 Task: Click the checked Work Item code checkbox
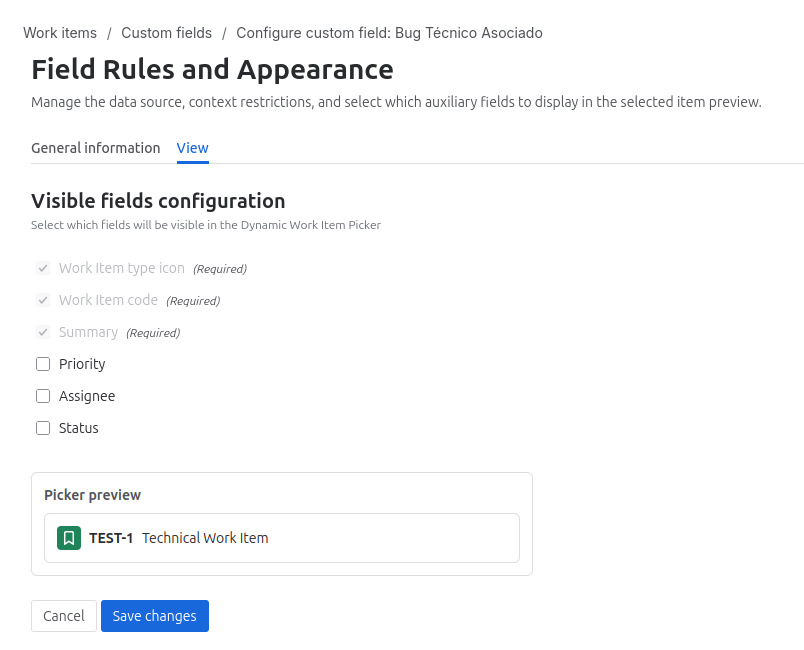43,300
